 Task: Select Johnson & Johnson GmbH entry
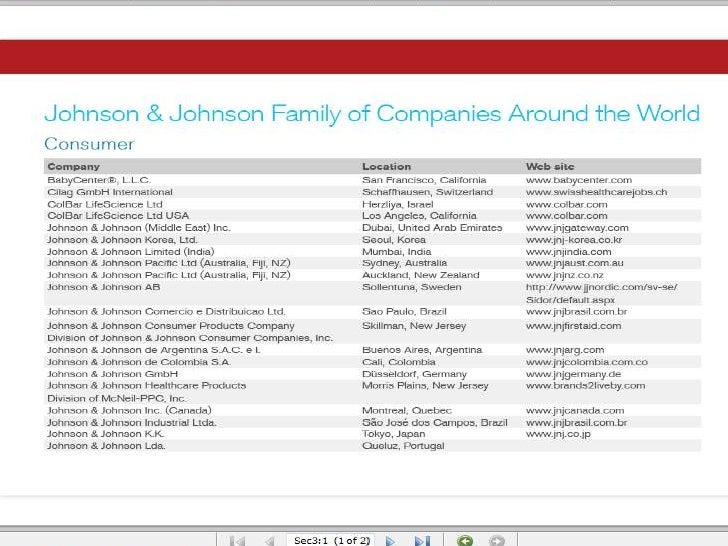pyautogui.click(x=112, y=374)
